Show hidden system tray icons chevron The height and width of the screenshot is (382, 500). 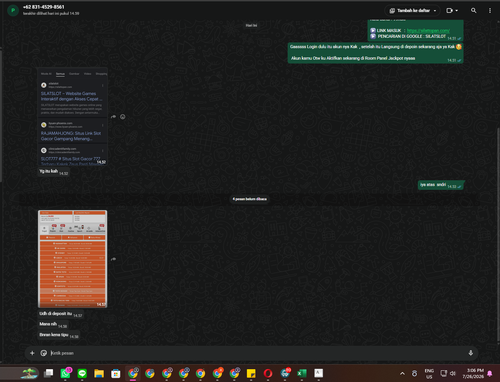pos(402,373)
